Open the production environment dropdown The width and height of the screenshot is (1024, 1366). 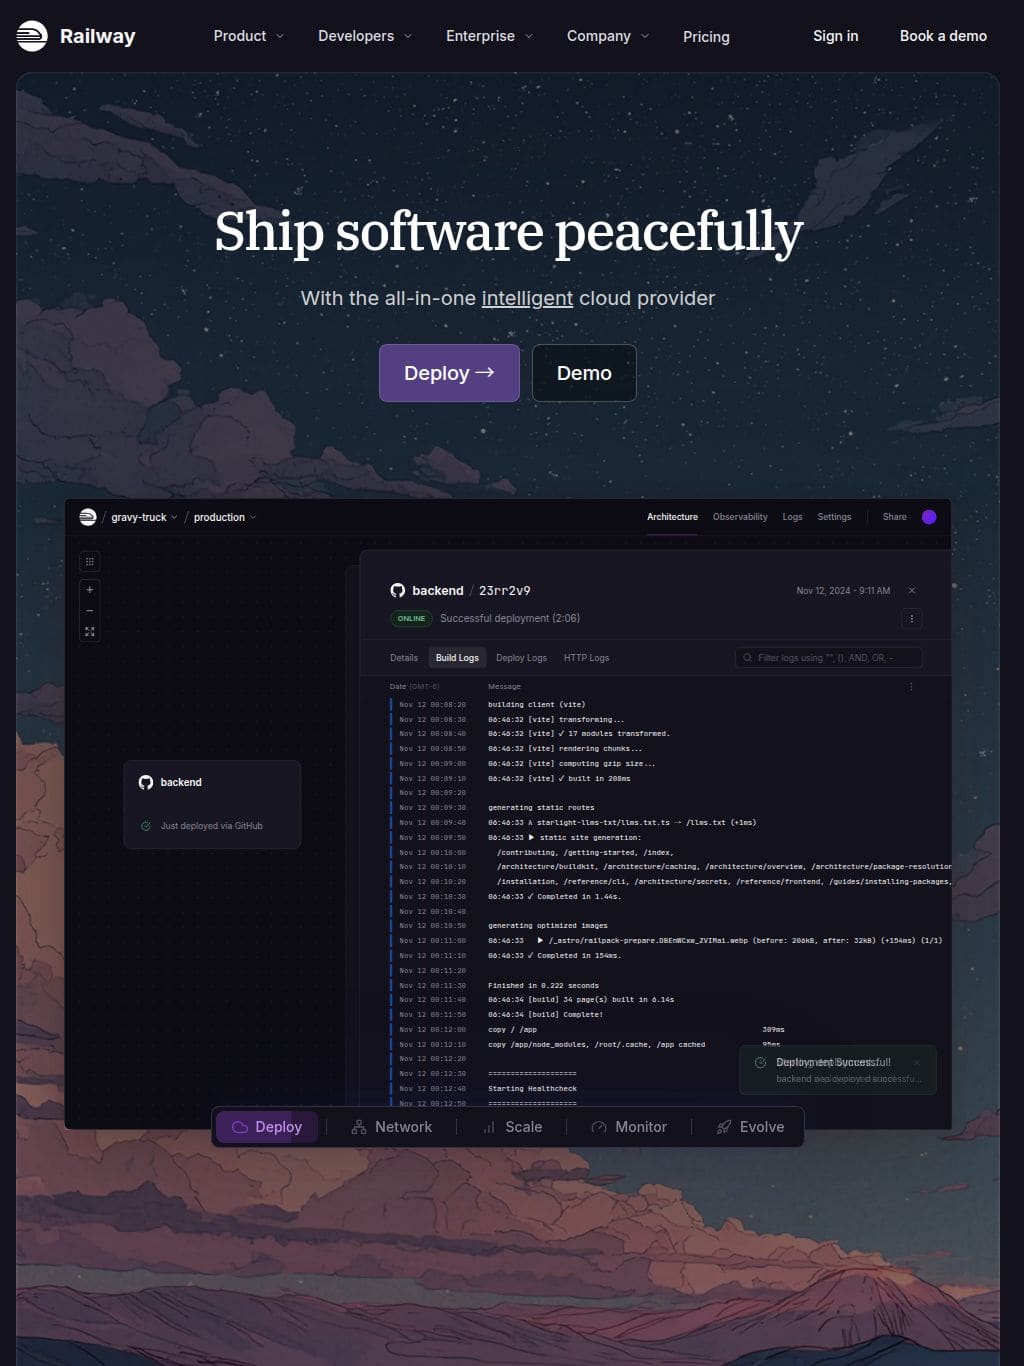click(x=225, y=517)
